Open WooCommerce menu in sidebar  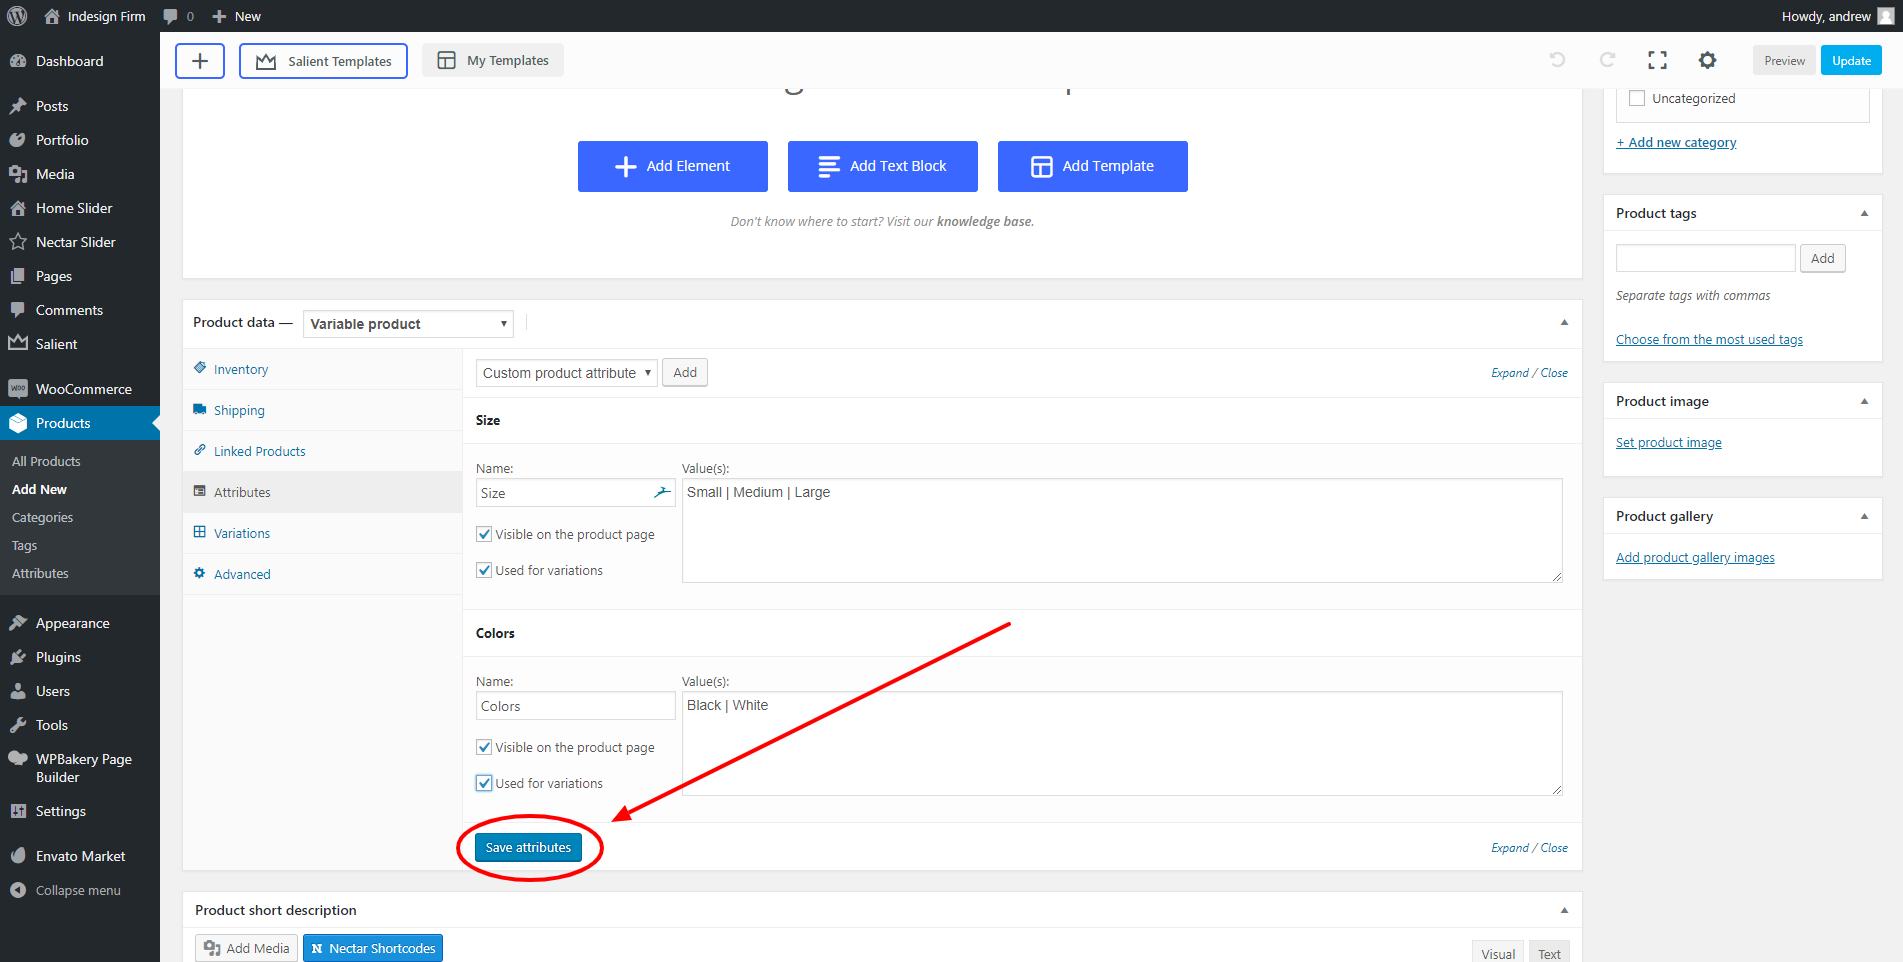coord(83,389)
